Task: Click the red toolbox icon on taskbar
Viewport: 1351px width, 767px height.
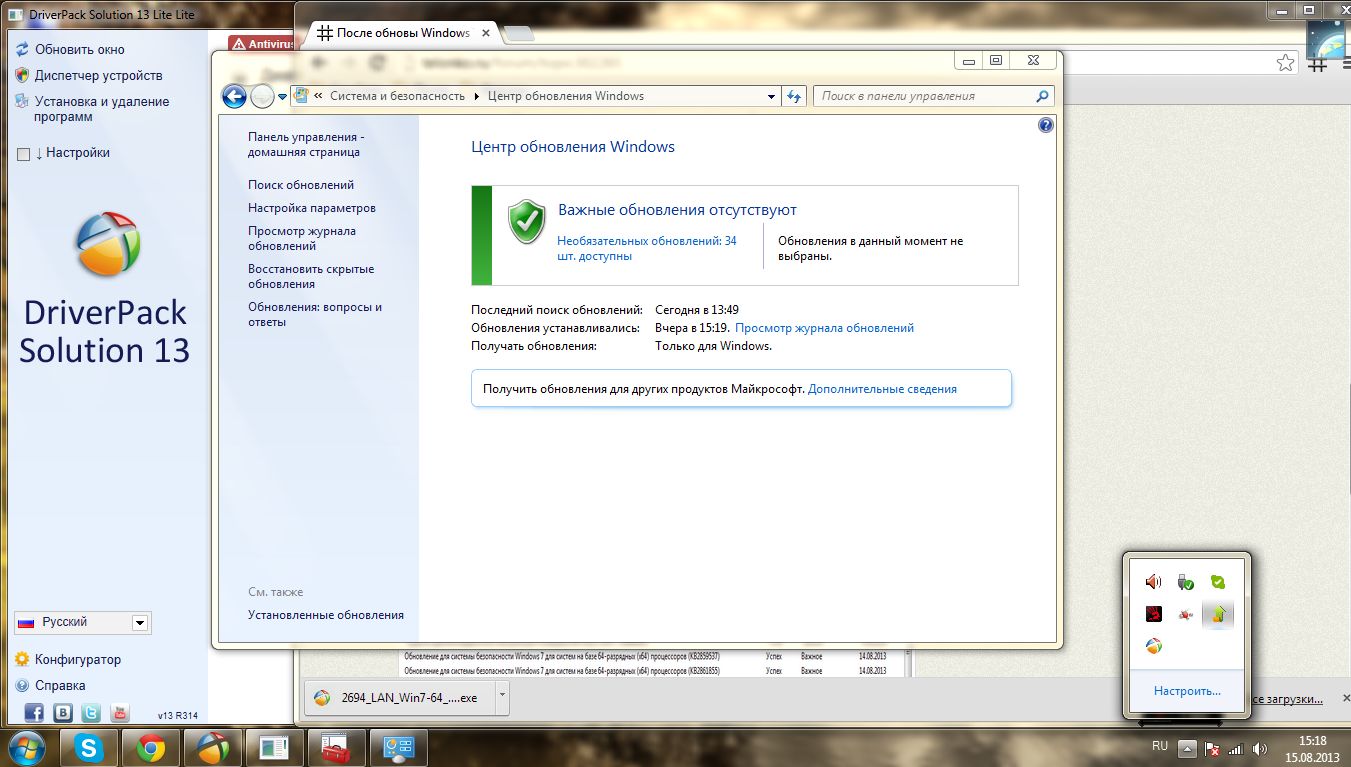Action: pyautogui.click(x=336, y=747)
